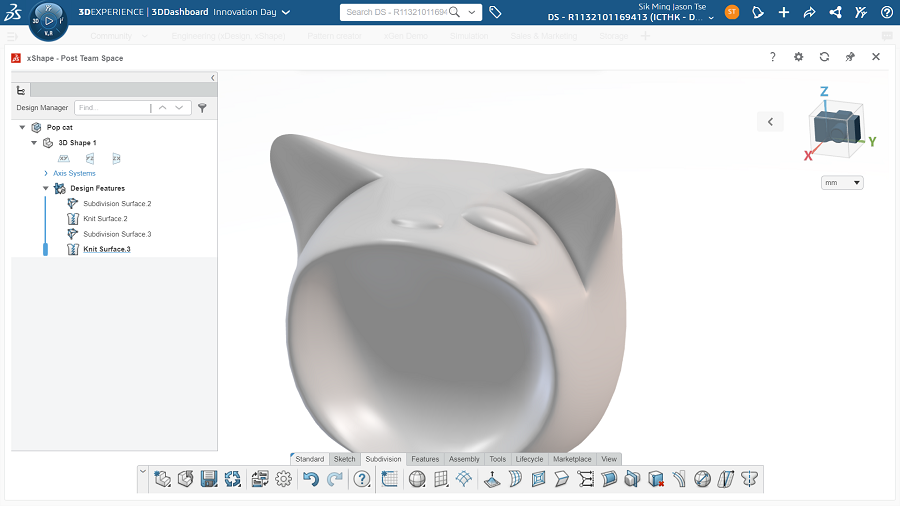The width and height of the screenshot is (900, 506).
Task: Open the settings gear in the bottom toolbar
Action: [x=283, y=479]
